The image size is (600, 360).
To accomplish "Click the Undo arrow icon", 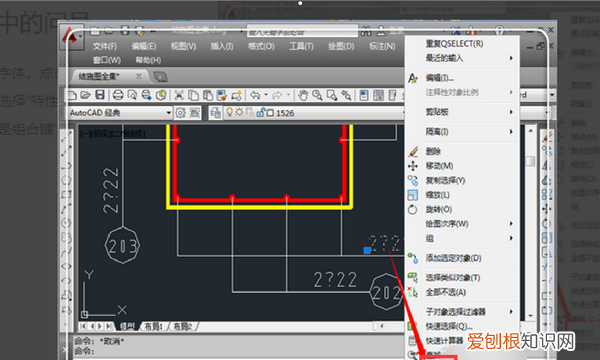I will point(255,95).
